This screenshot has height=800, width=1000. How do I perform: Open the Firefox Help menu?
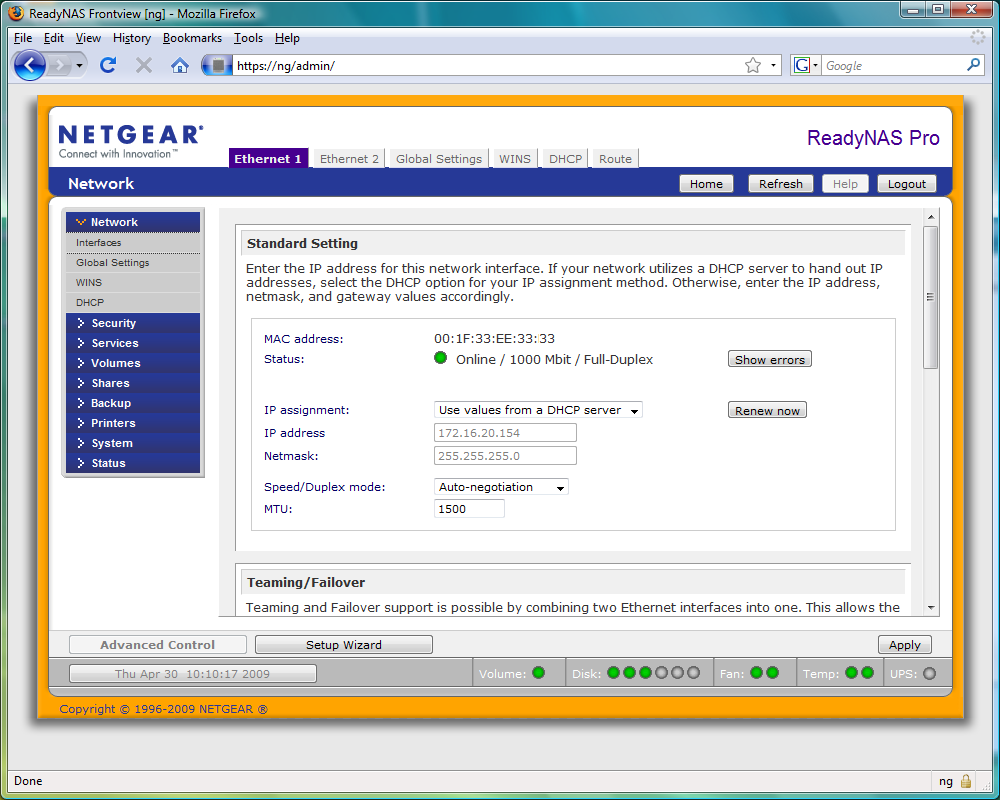point(287,38)
